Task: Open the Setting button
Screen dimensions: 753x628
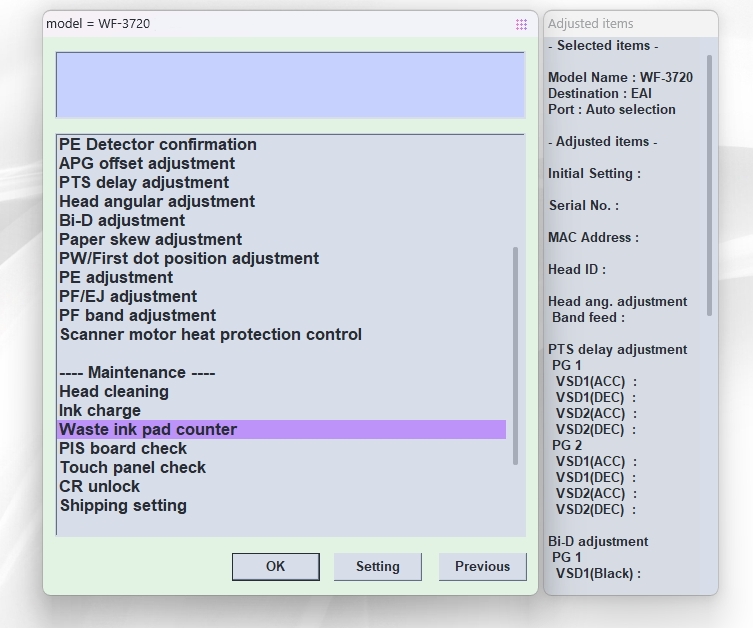Action: [x=377, y=567]
